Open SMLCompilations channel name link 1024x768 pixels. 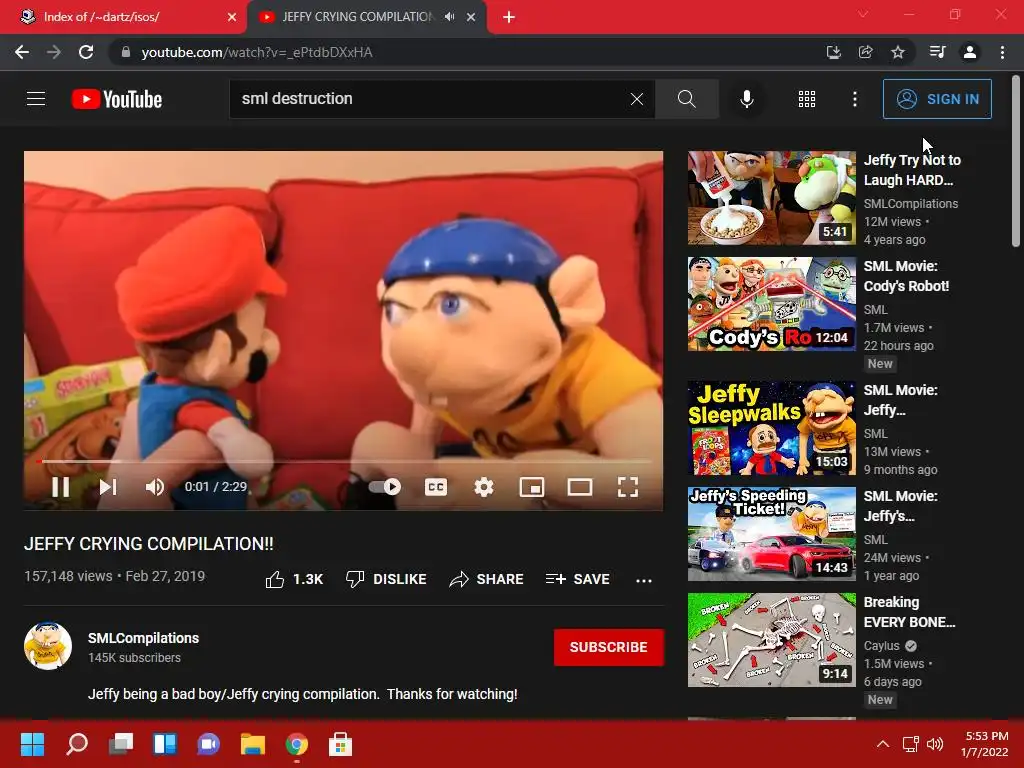[144, 638]
